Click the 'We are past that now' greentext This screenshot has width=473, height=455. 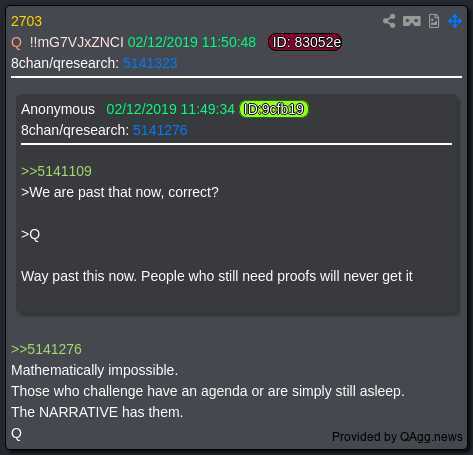[x=119, y=192]
